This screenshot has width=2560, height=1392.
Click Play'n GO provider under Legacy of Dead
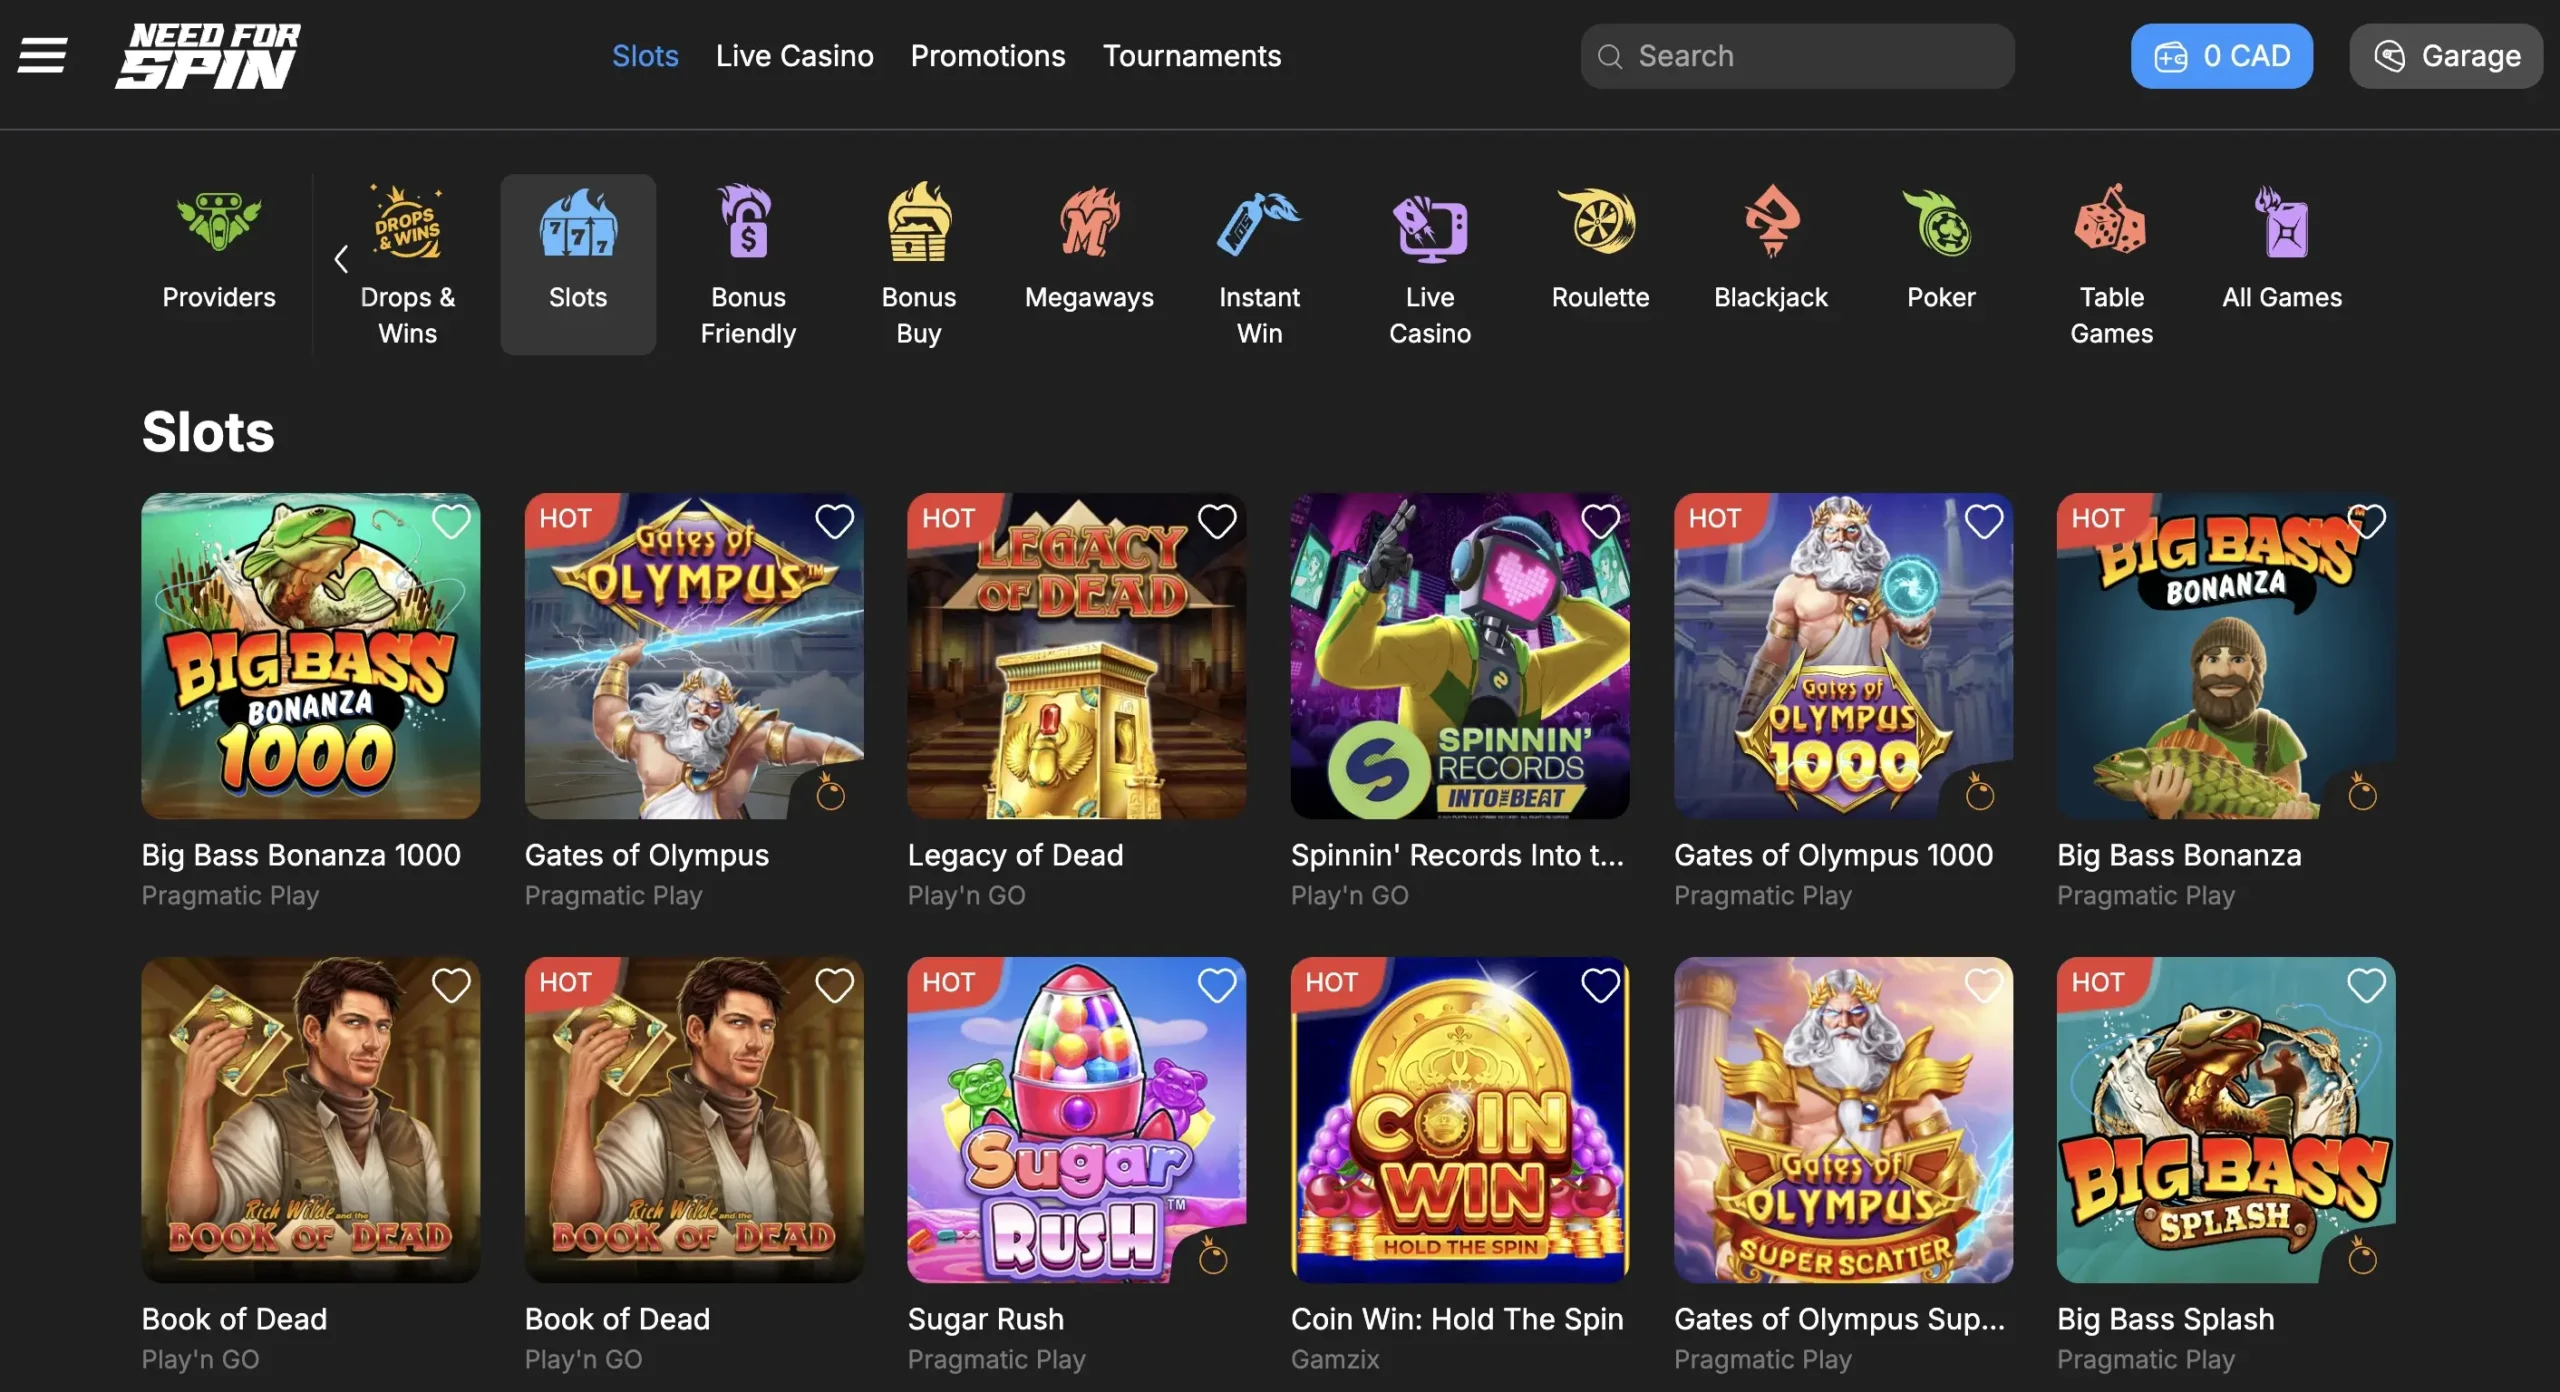tap(966, 895)
